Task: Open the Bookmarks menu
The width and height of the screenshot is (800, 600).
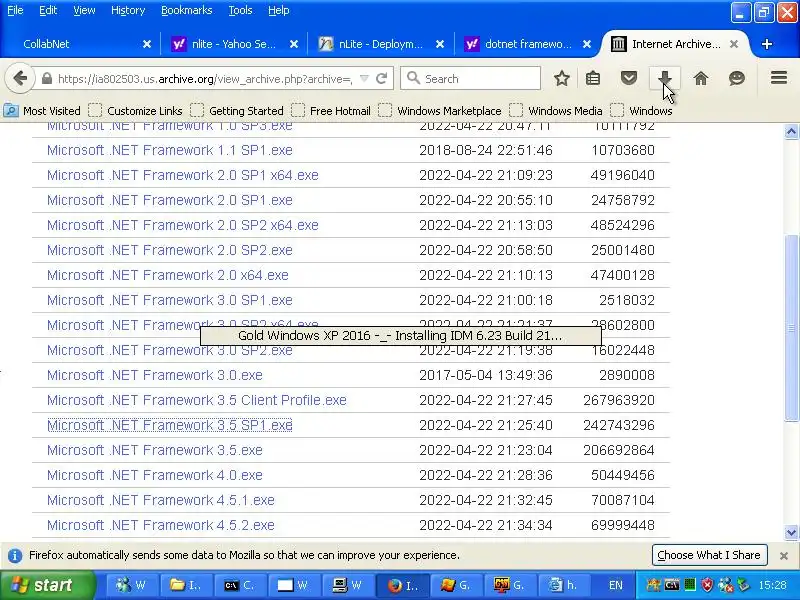Action: coord(187,10)
